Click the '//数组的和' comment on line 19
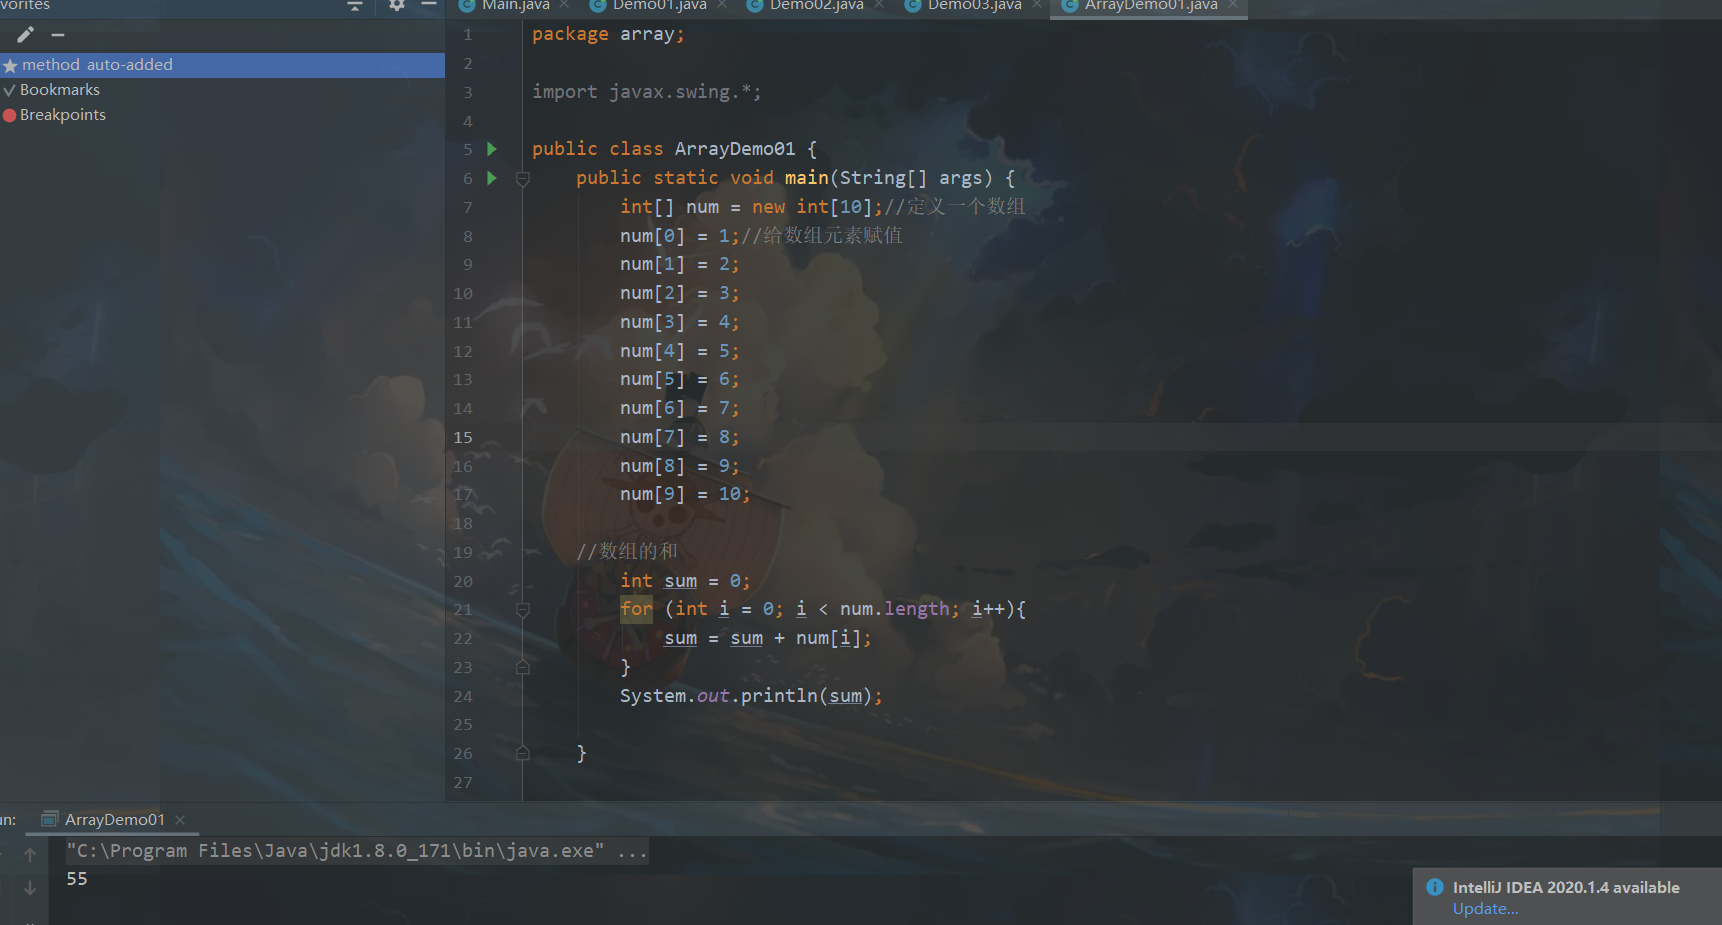The width and height of the screenshot is (1722, 925). pyautogui.click(x=627, y=552)
